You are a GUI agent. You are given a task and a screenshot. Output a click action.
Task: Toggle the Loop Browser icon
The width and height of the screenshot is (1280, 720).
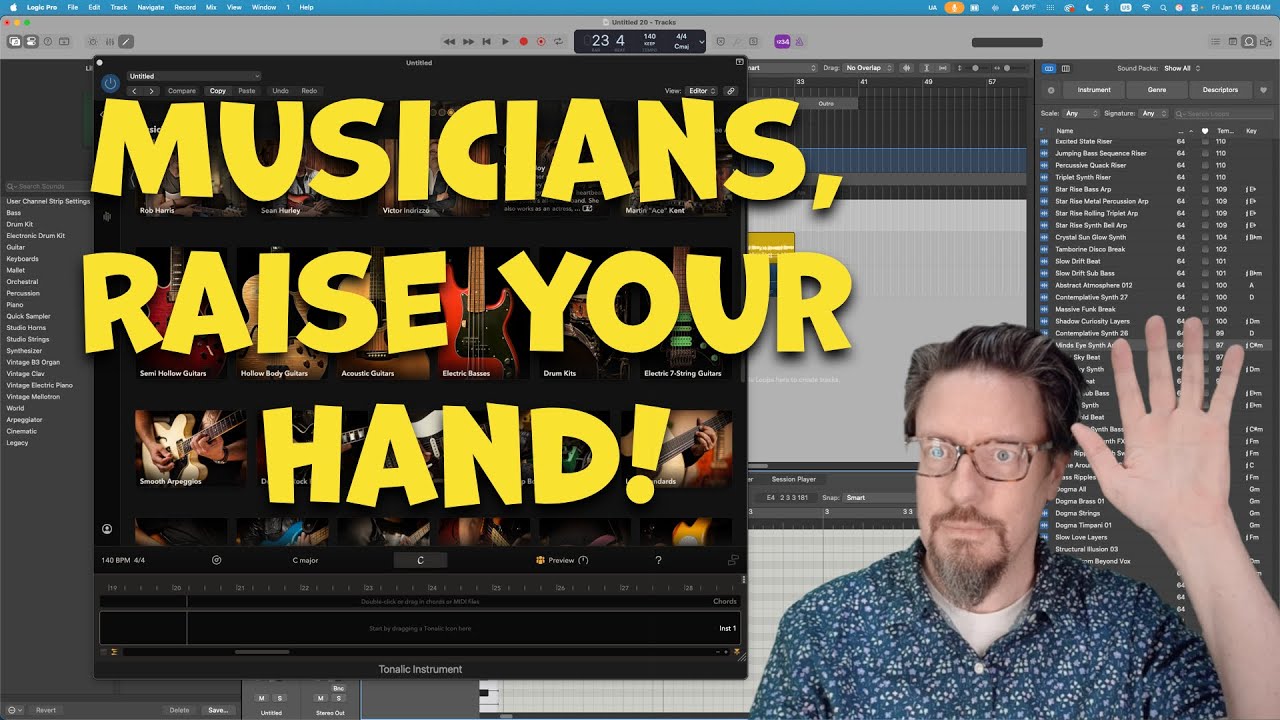click(x=1249, y=41)
